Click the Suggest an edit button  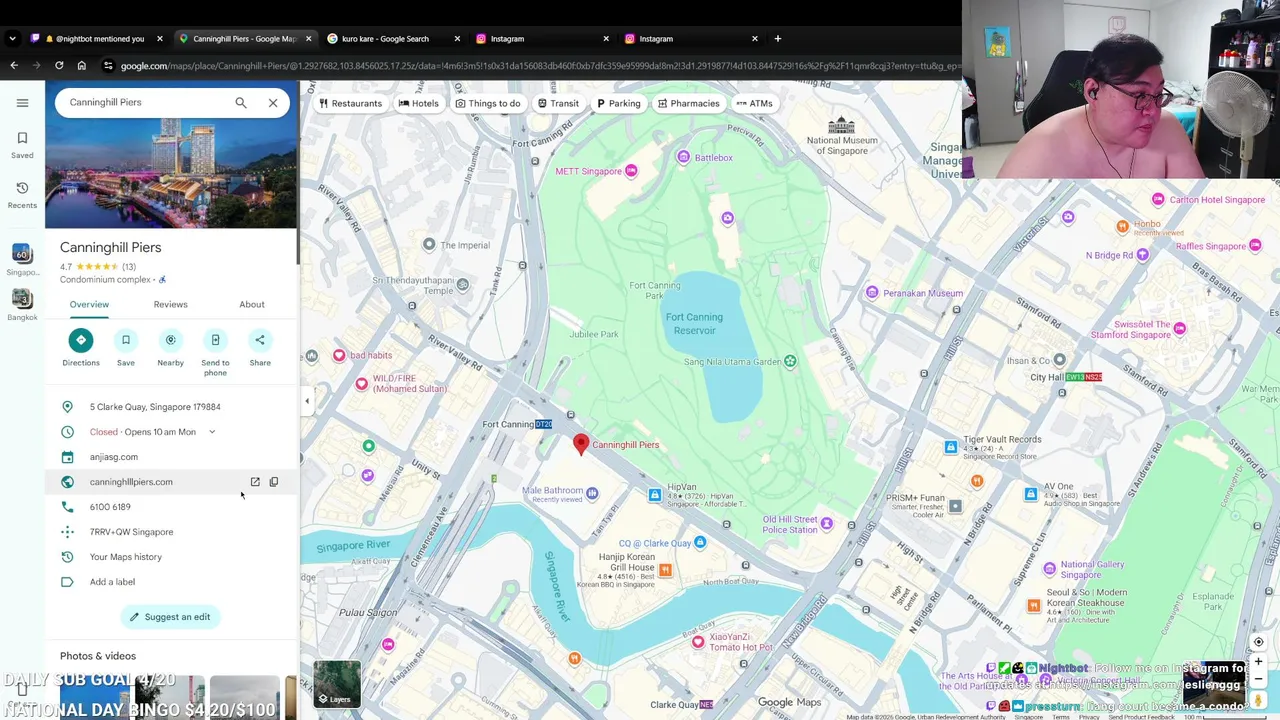[169, 617]
